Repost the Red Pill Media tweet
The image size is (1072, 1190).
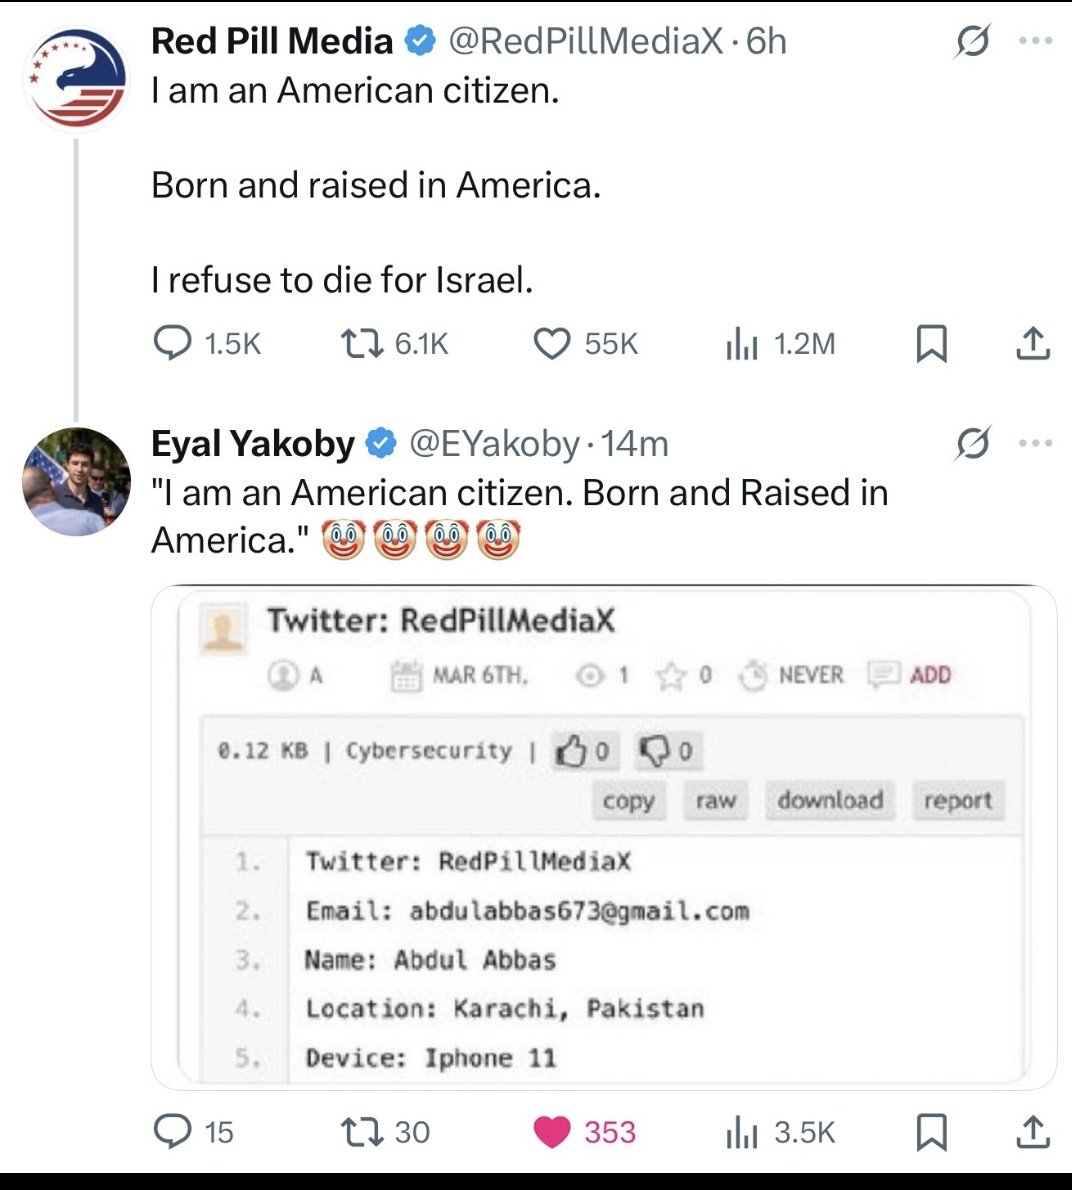pos(395,344)
